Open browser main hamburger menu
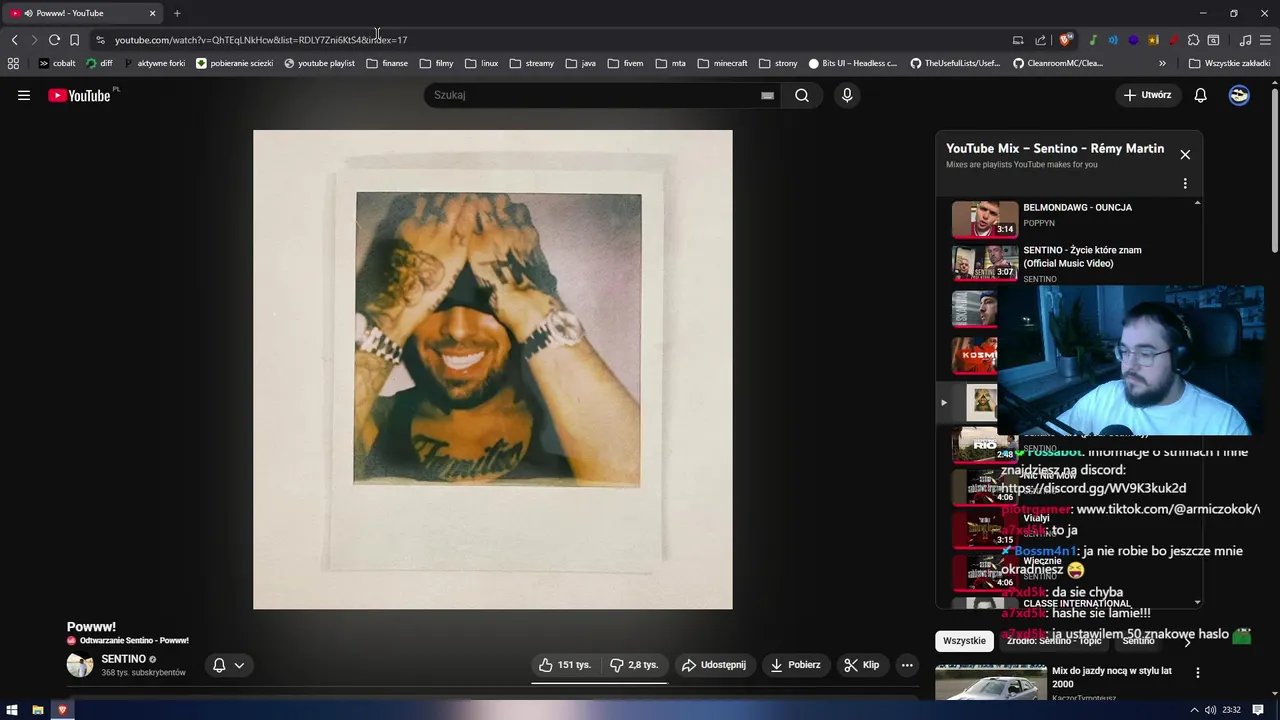This screenshot has width=1280, height=720. tap(1265, 40)
